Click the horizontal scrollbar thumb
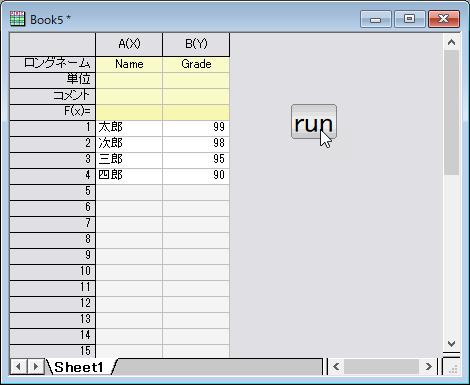Image resolution: width=470 pixels, height=385 pixels. point(382,367)
